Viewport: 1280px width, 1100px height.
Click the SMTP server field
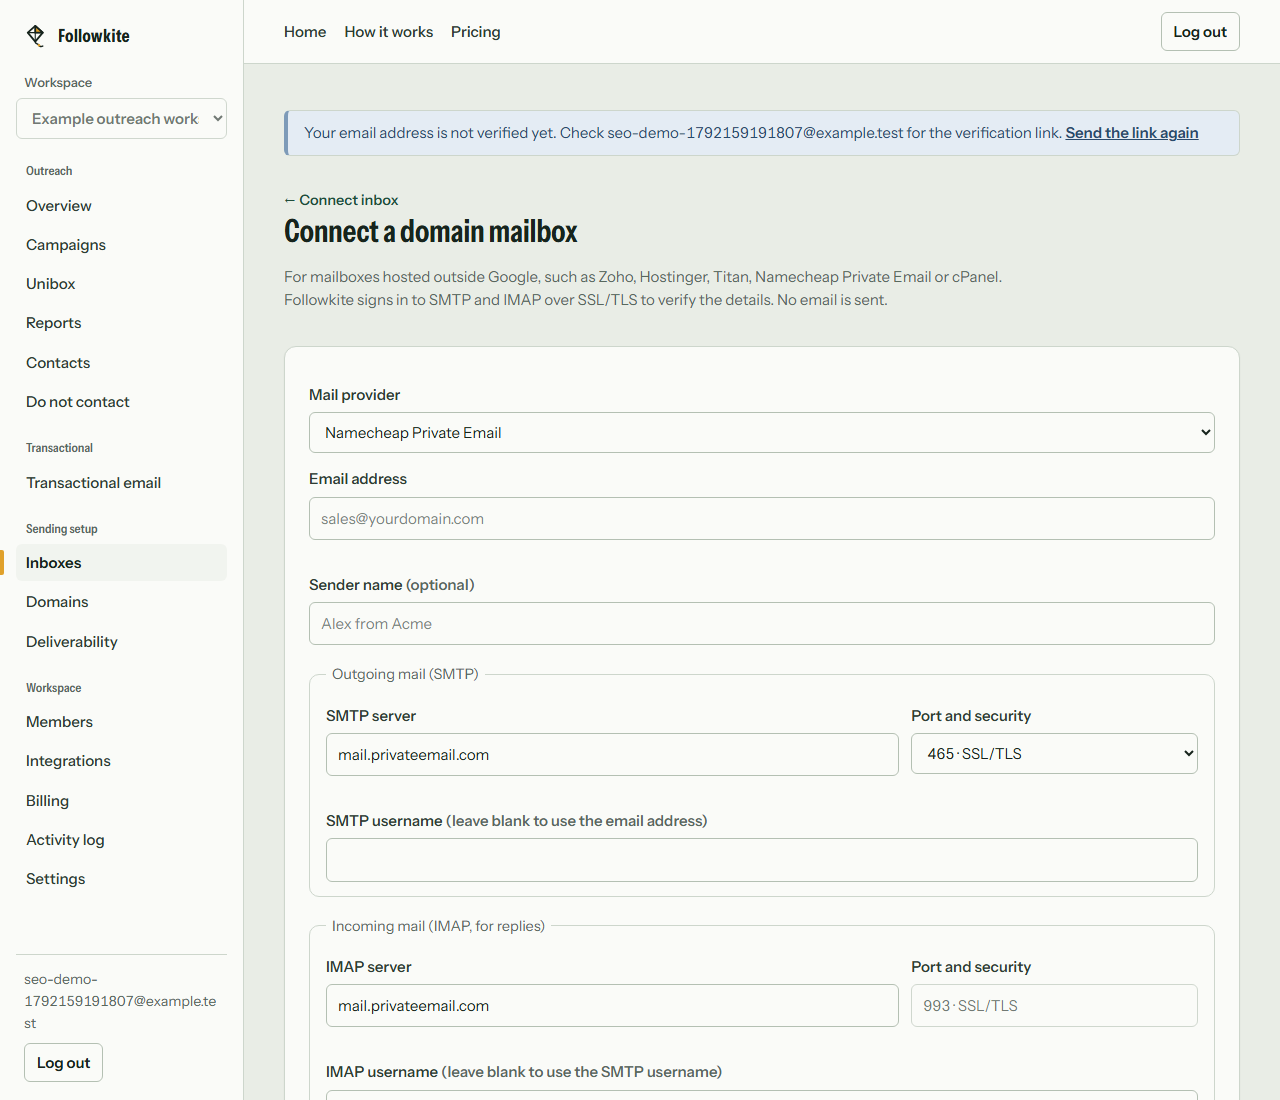coord(612,755)
